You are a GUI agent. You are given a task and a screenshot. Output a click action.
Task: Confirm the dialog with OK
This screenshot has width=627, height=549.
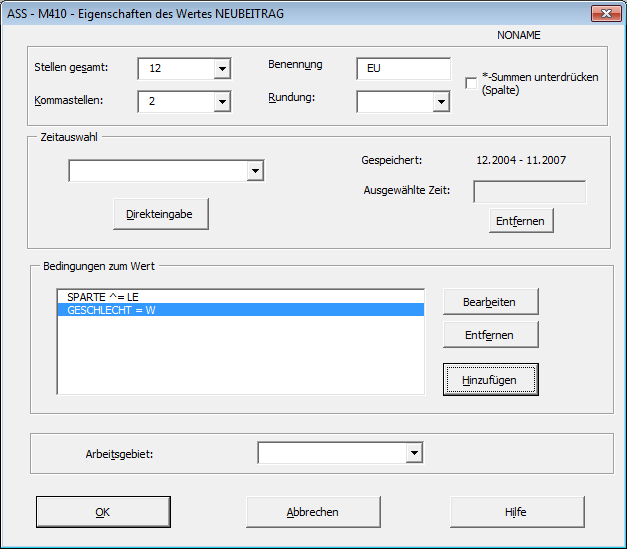pos(102,512)
